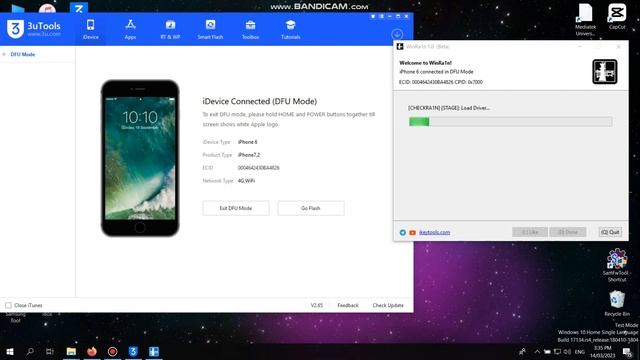Open the Toolbox tab
Image resolution: width=640 pixels, height=360 pixels.
[250, 29]
